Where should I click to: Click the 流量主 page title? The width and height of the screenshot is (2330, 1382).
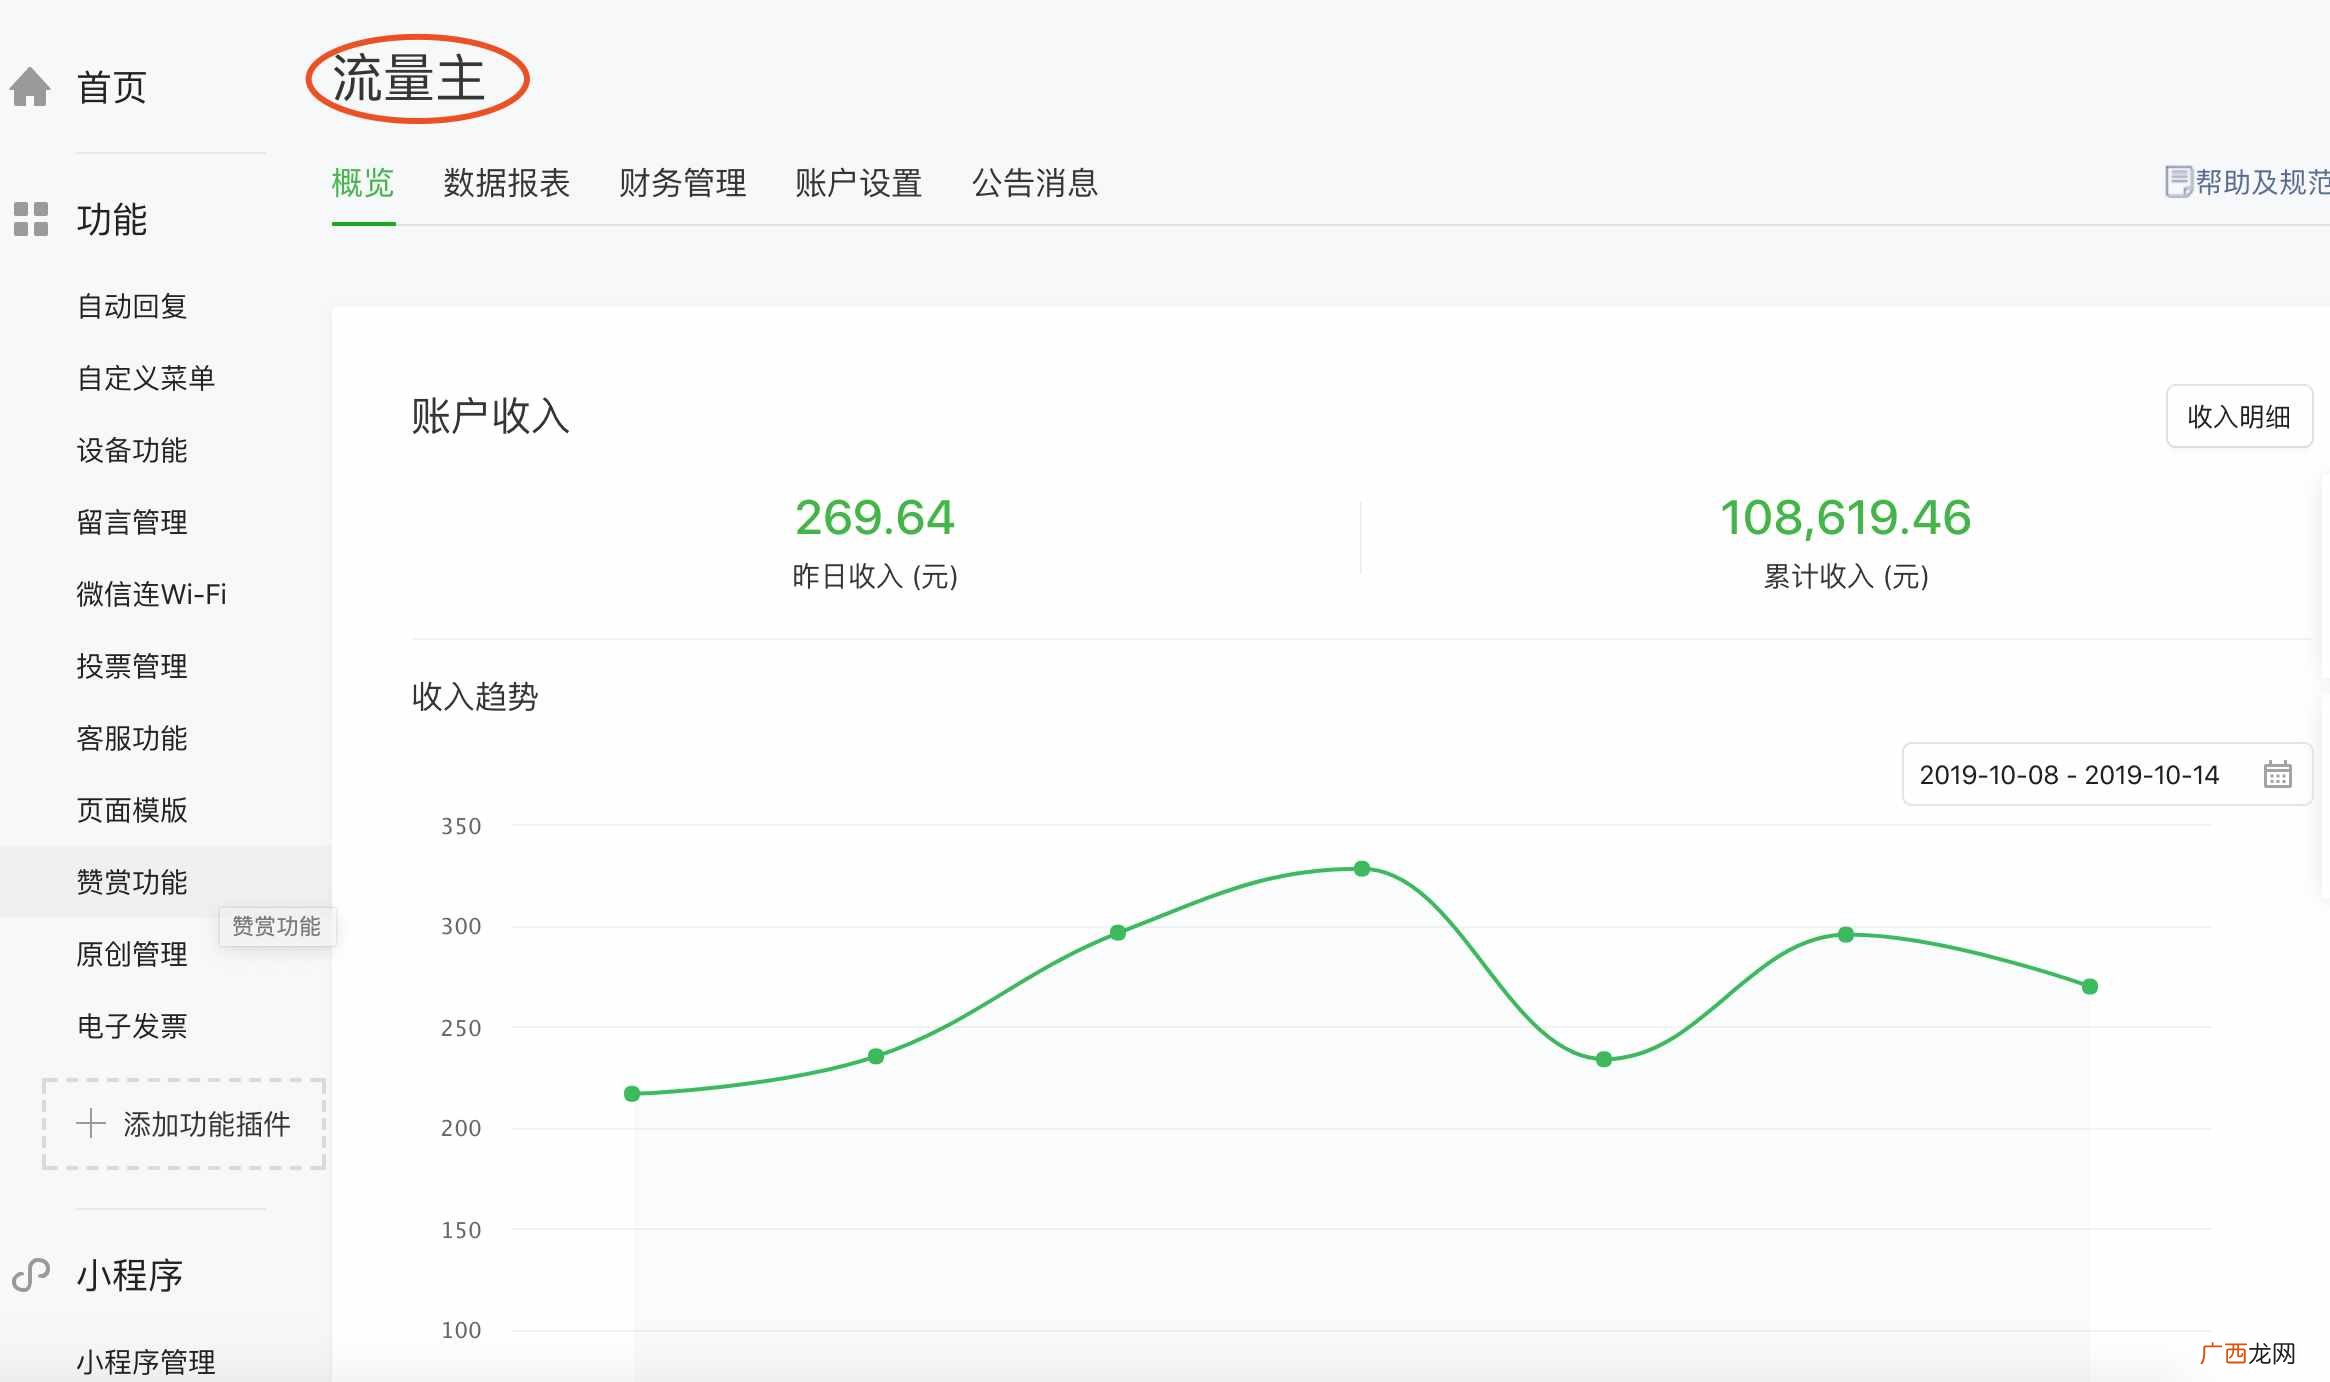click(x=409, y=79)
